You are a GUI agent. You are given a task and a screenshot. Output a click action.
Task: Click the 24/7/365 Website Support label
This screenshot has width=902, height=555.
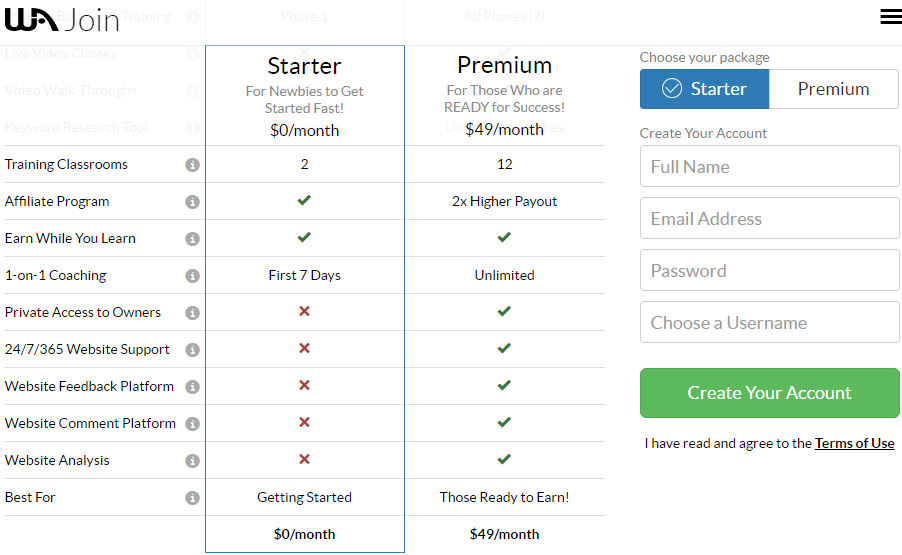tap(87, 349)
